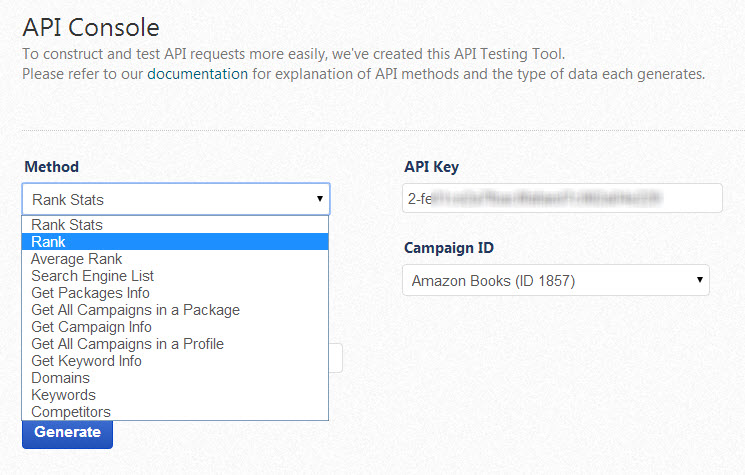Choose Get Keyword Info method
The width and height of the screenshot is (745, 475).
click(x=86, y=361)
